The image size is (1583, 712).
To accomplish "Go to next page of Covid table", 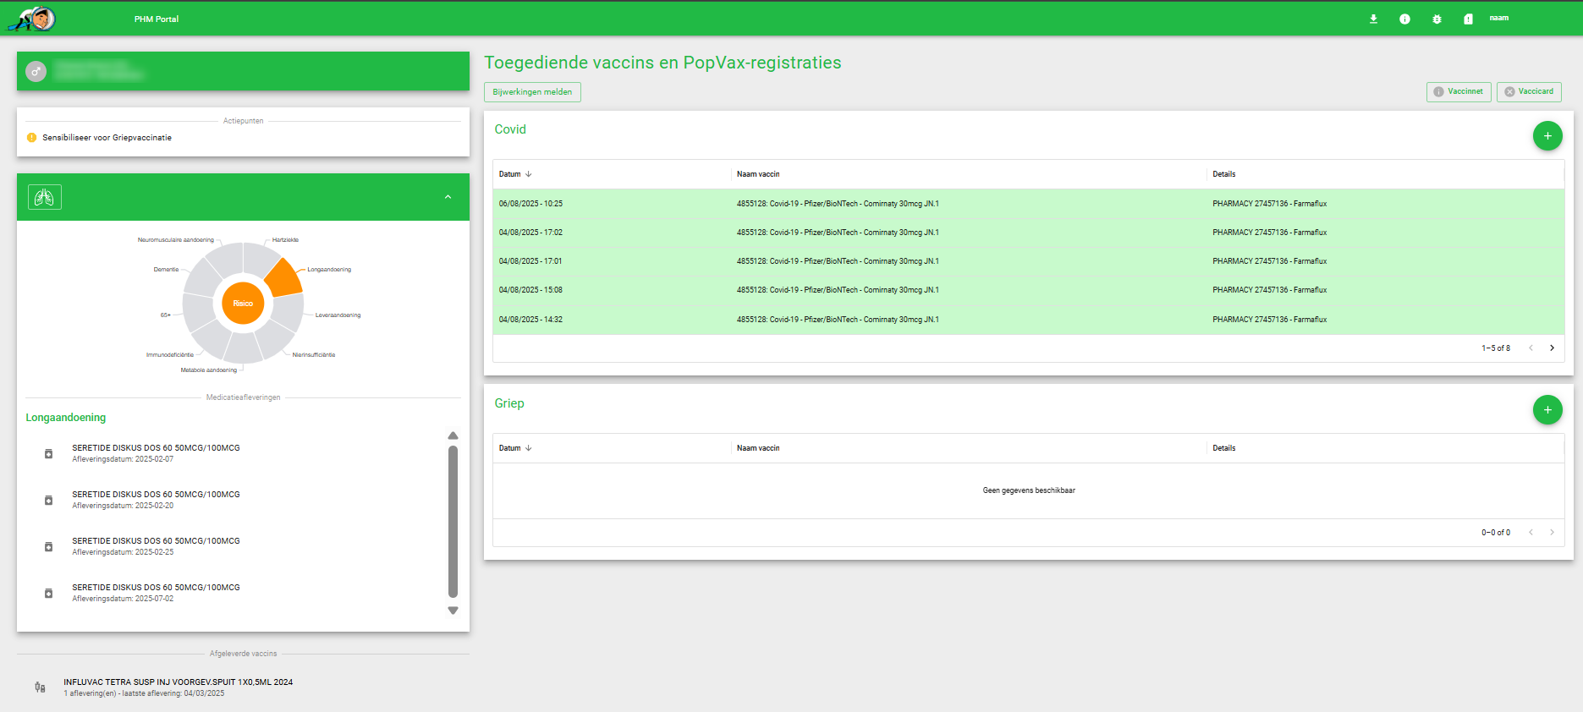I will click(x=1552, y=348).
